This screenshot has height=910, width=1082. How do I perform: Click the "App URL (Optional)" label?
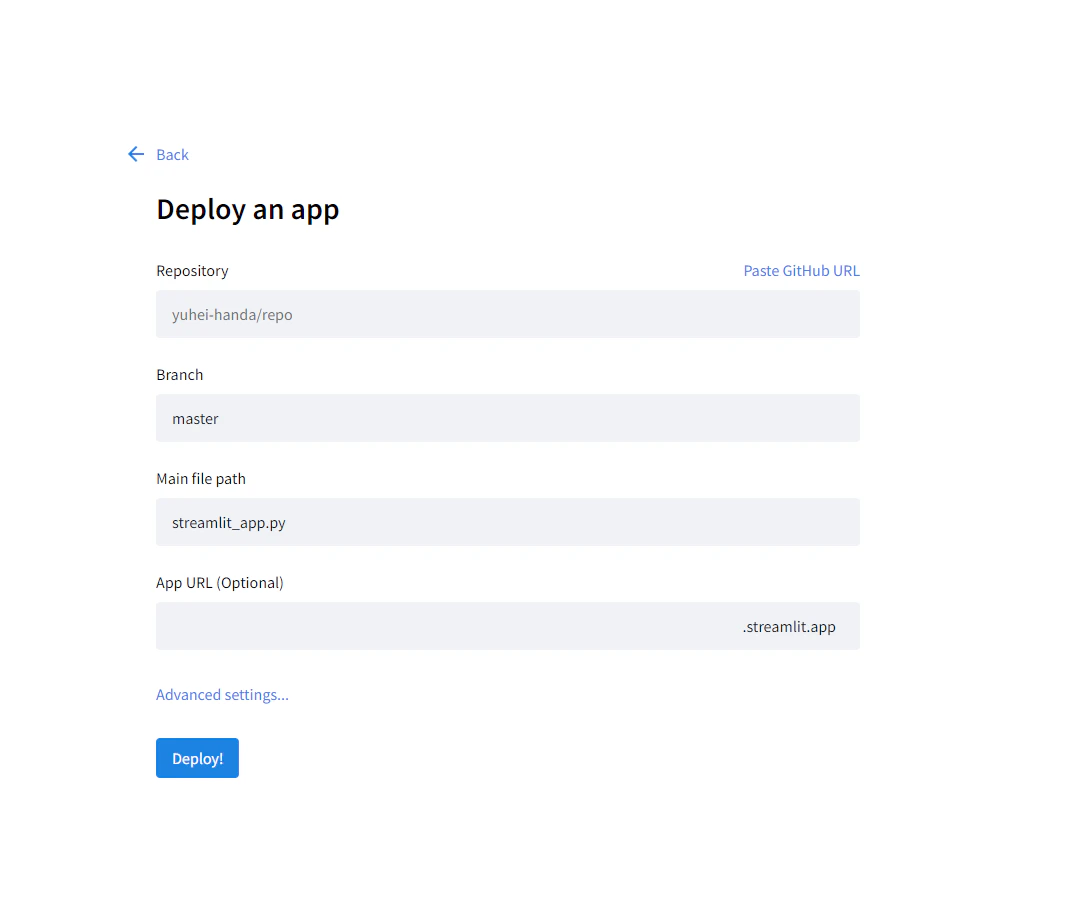click(x=220, y=583)
